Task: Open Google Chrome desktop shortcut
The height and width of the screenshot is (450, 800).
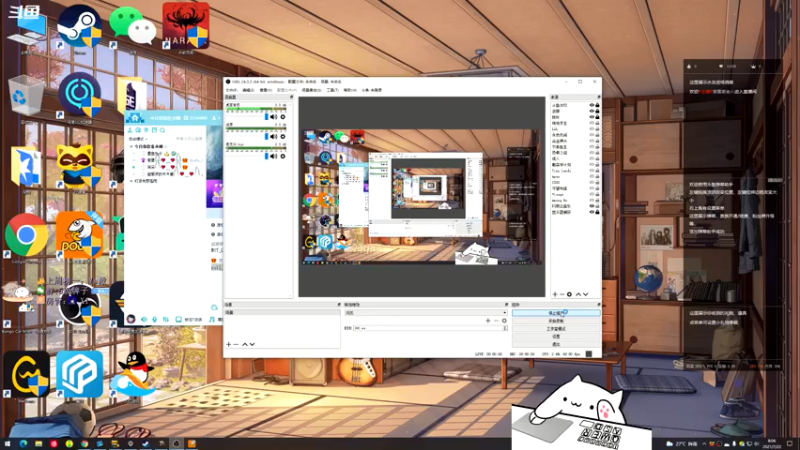Action: click(27, 236)
